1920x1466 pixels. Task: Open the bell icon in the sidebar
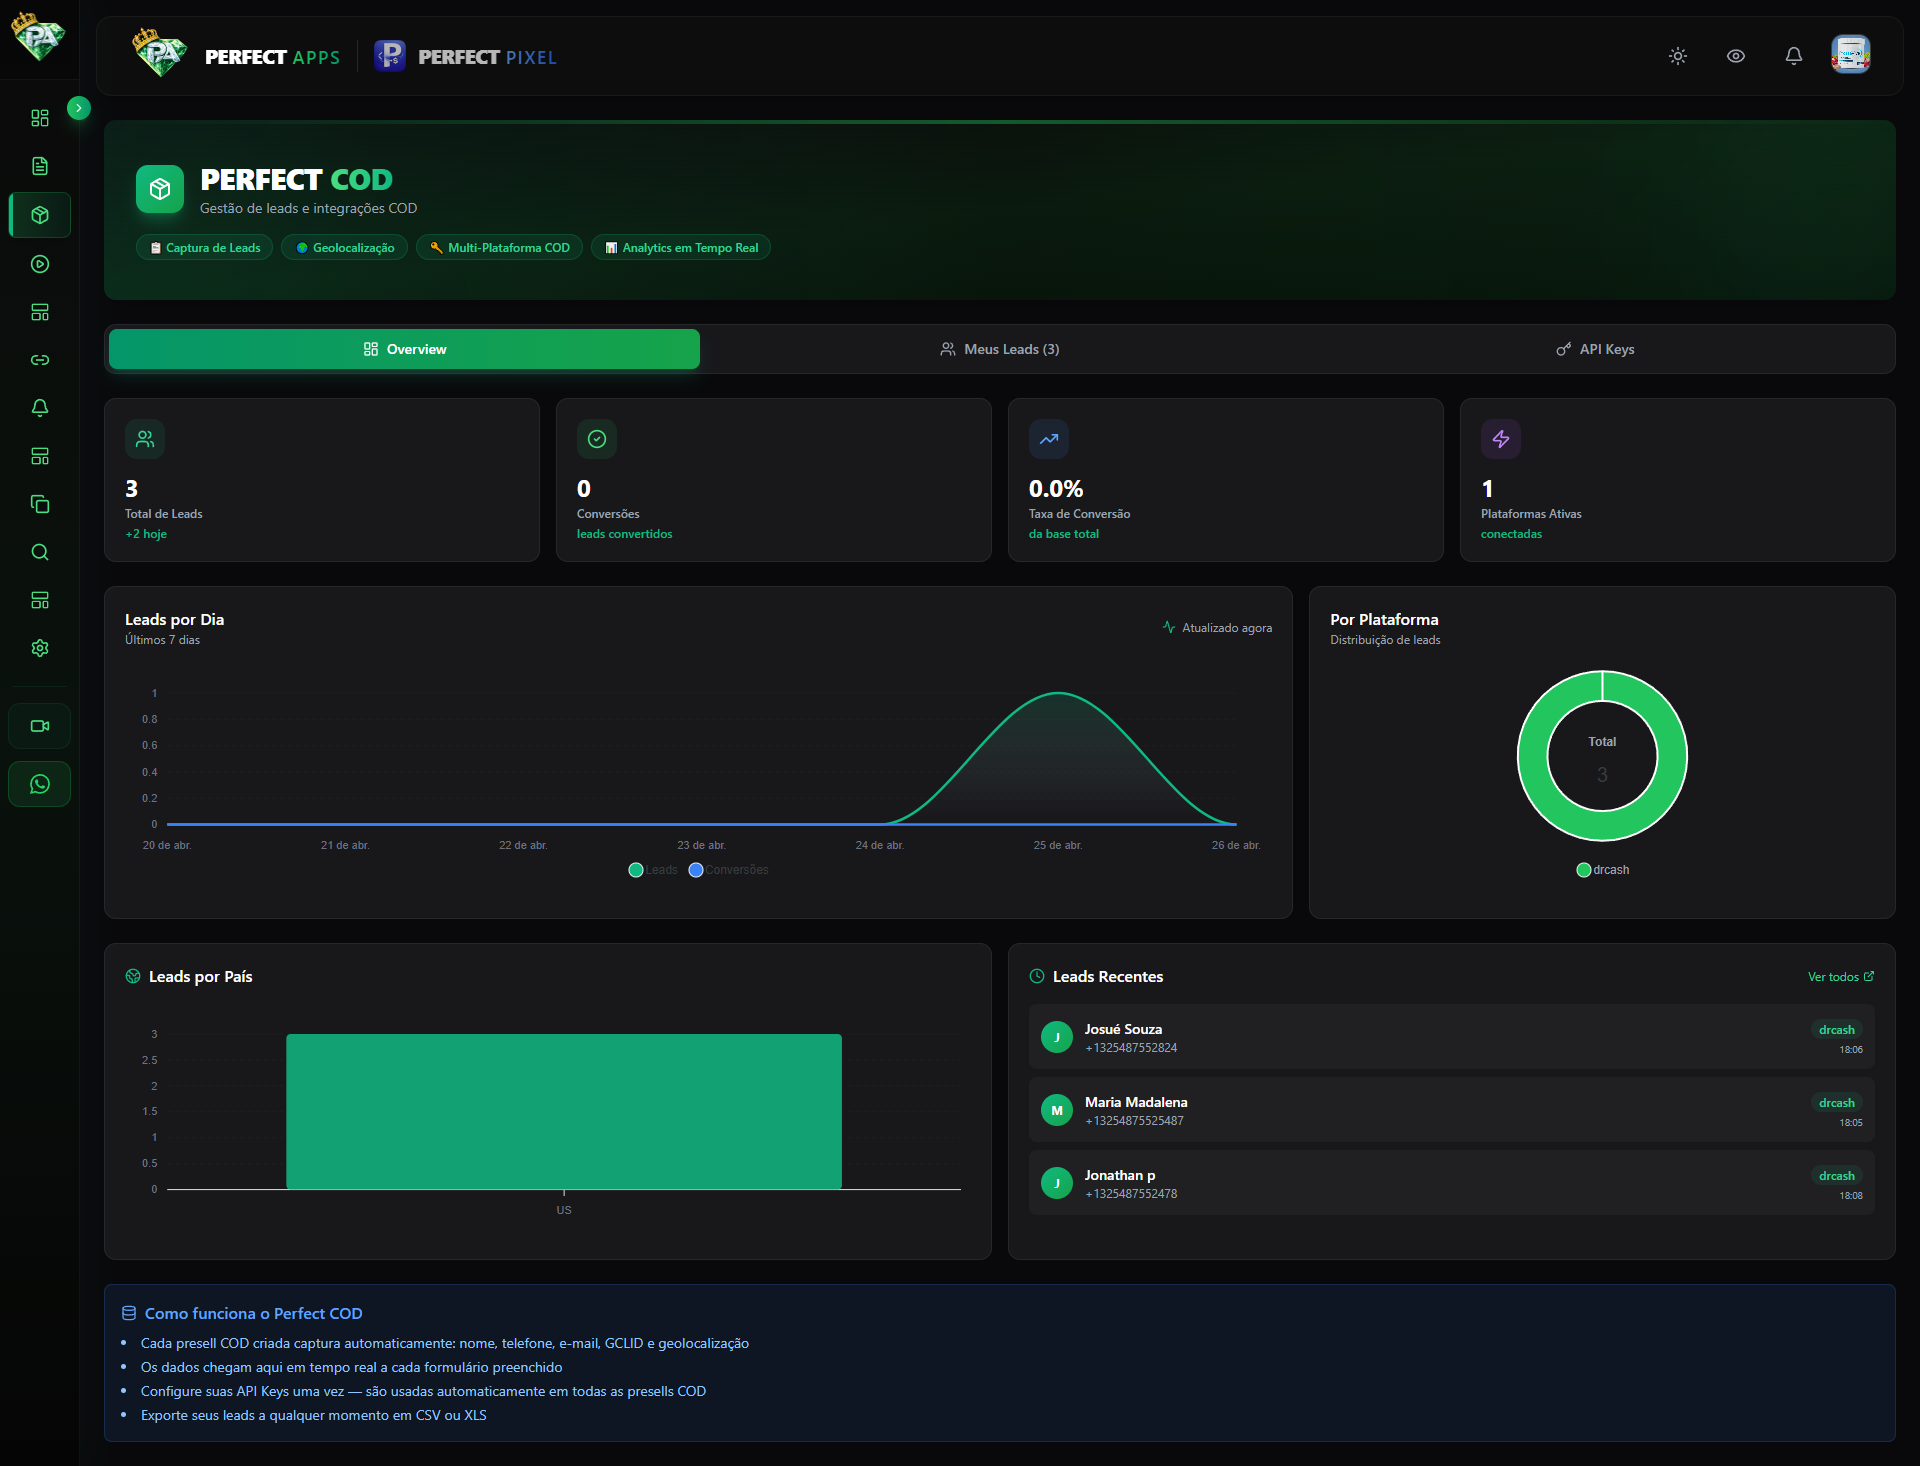pos(40,408)
